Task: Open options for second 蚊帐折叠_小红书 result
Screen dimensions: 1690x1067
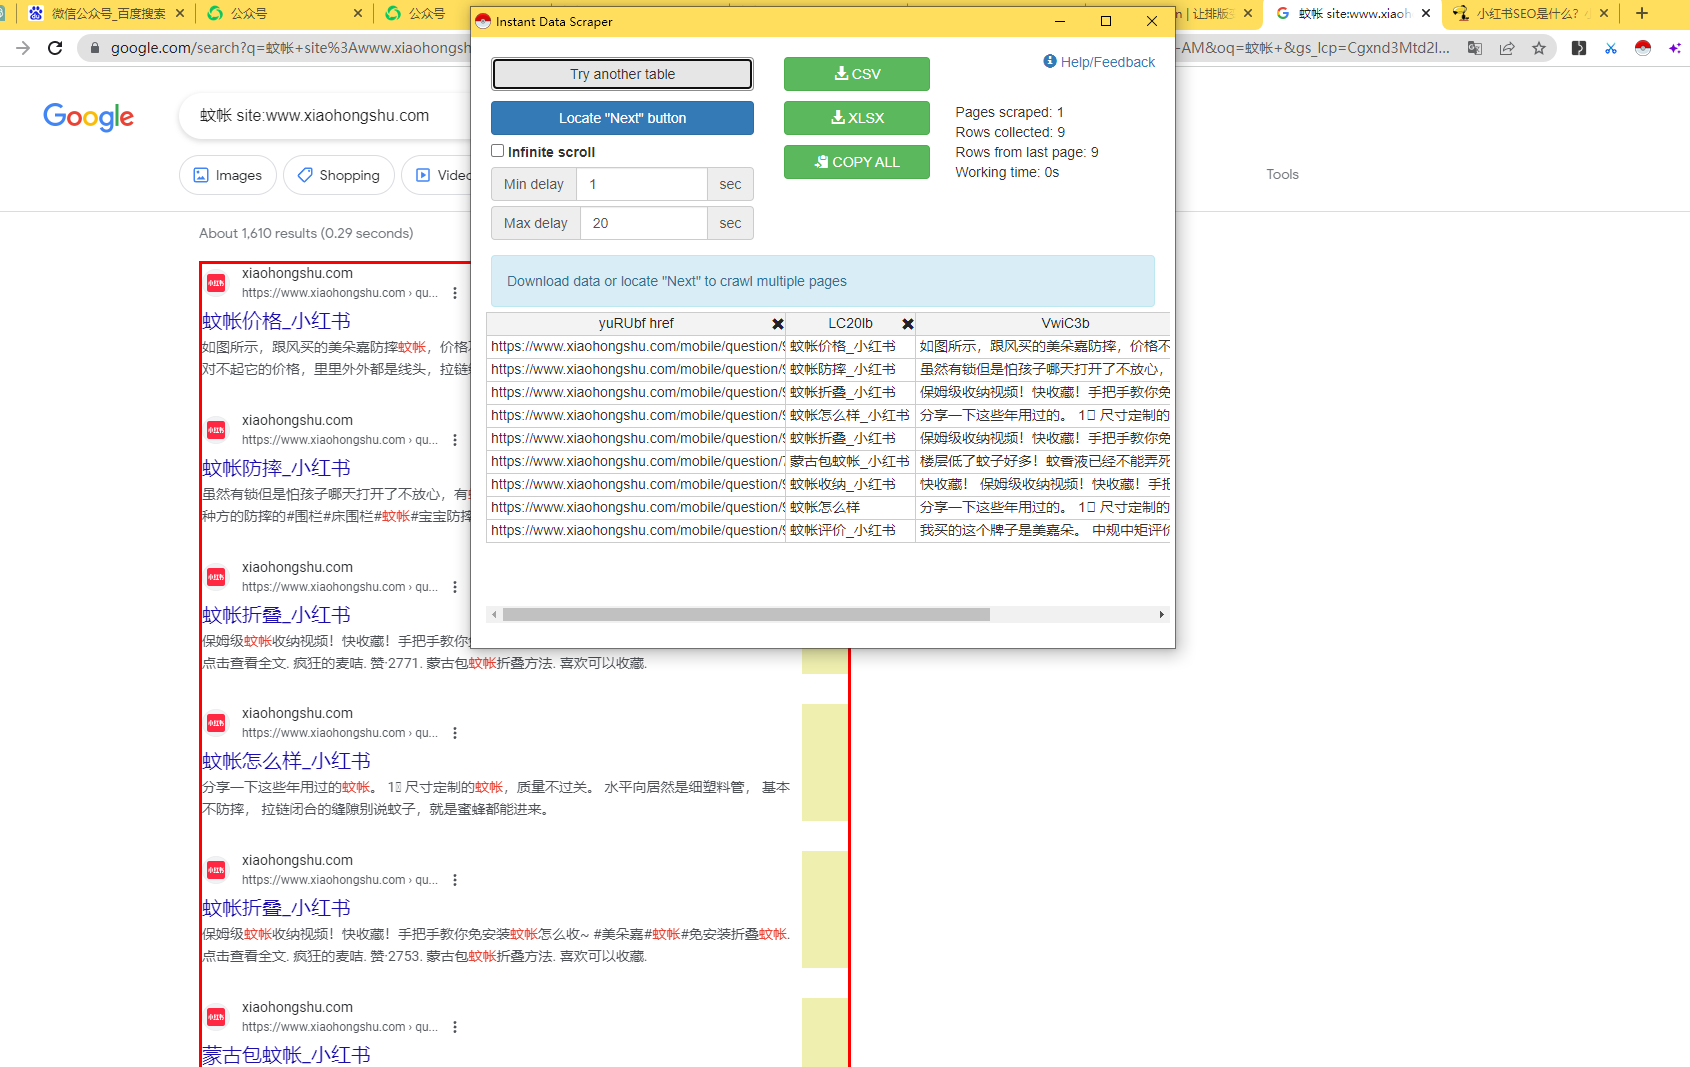Action: point(455,880)
